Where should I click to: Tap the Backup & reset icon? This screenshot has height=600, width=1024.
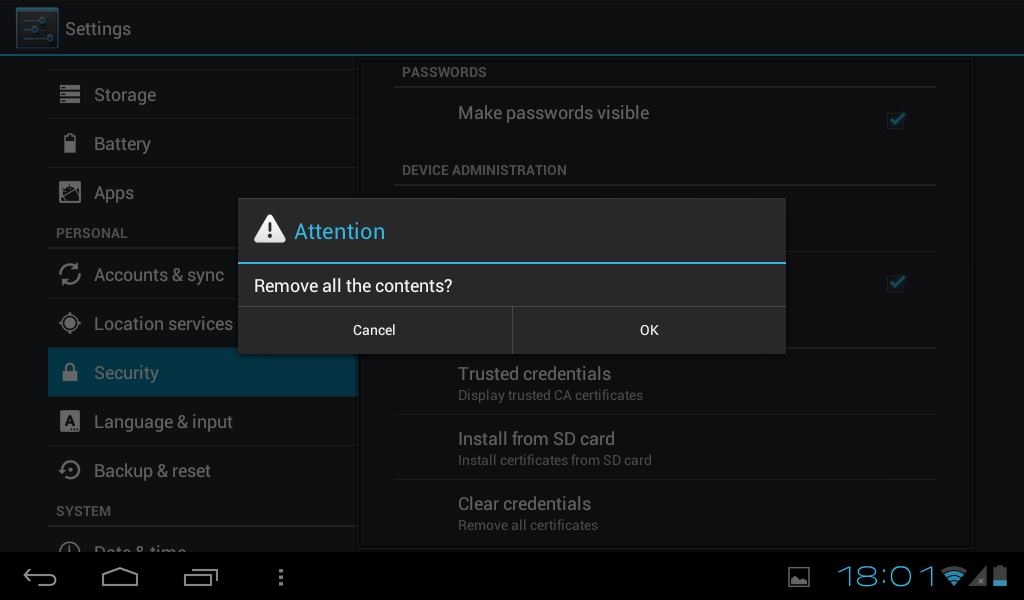coord(70,470)
